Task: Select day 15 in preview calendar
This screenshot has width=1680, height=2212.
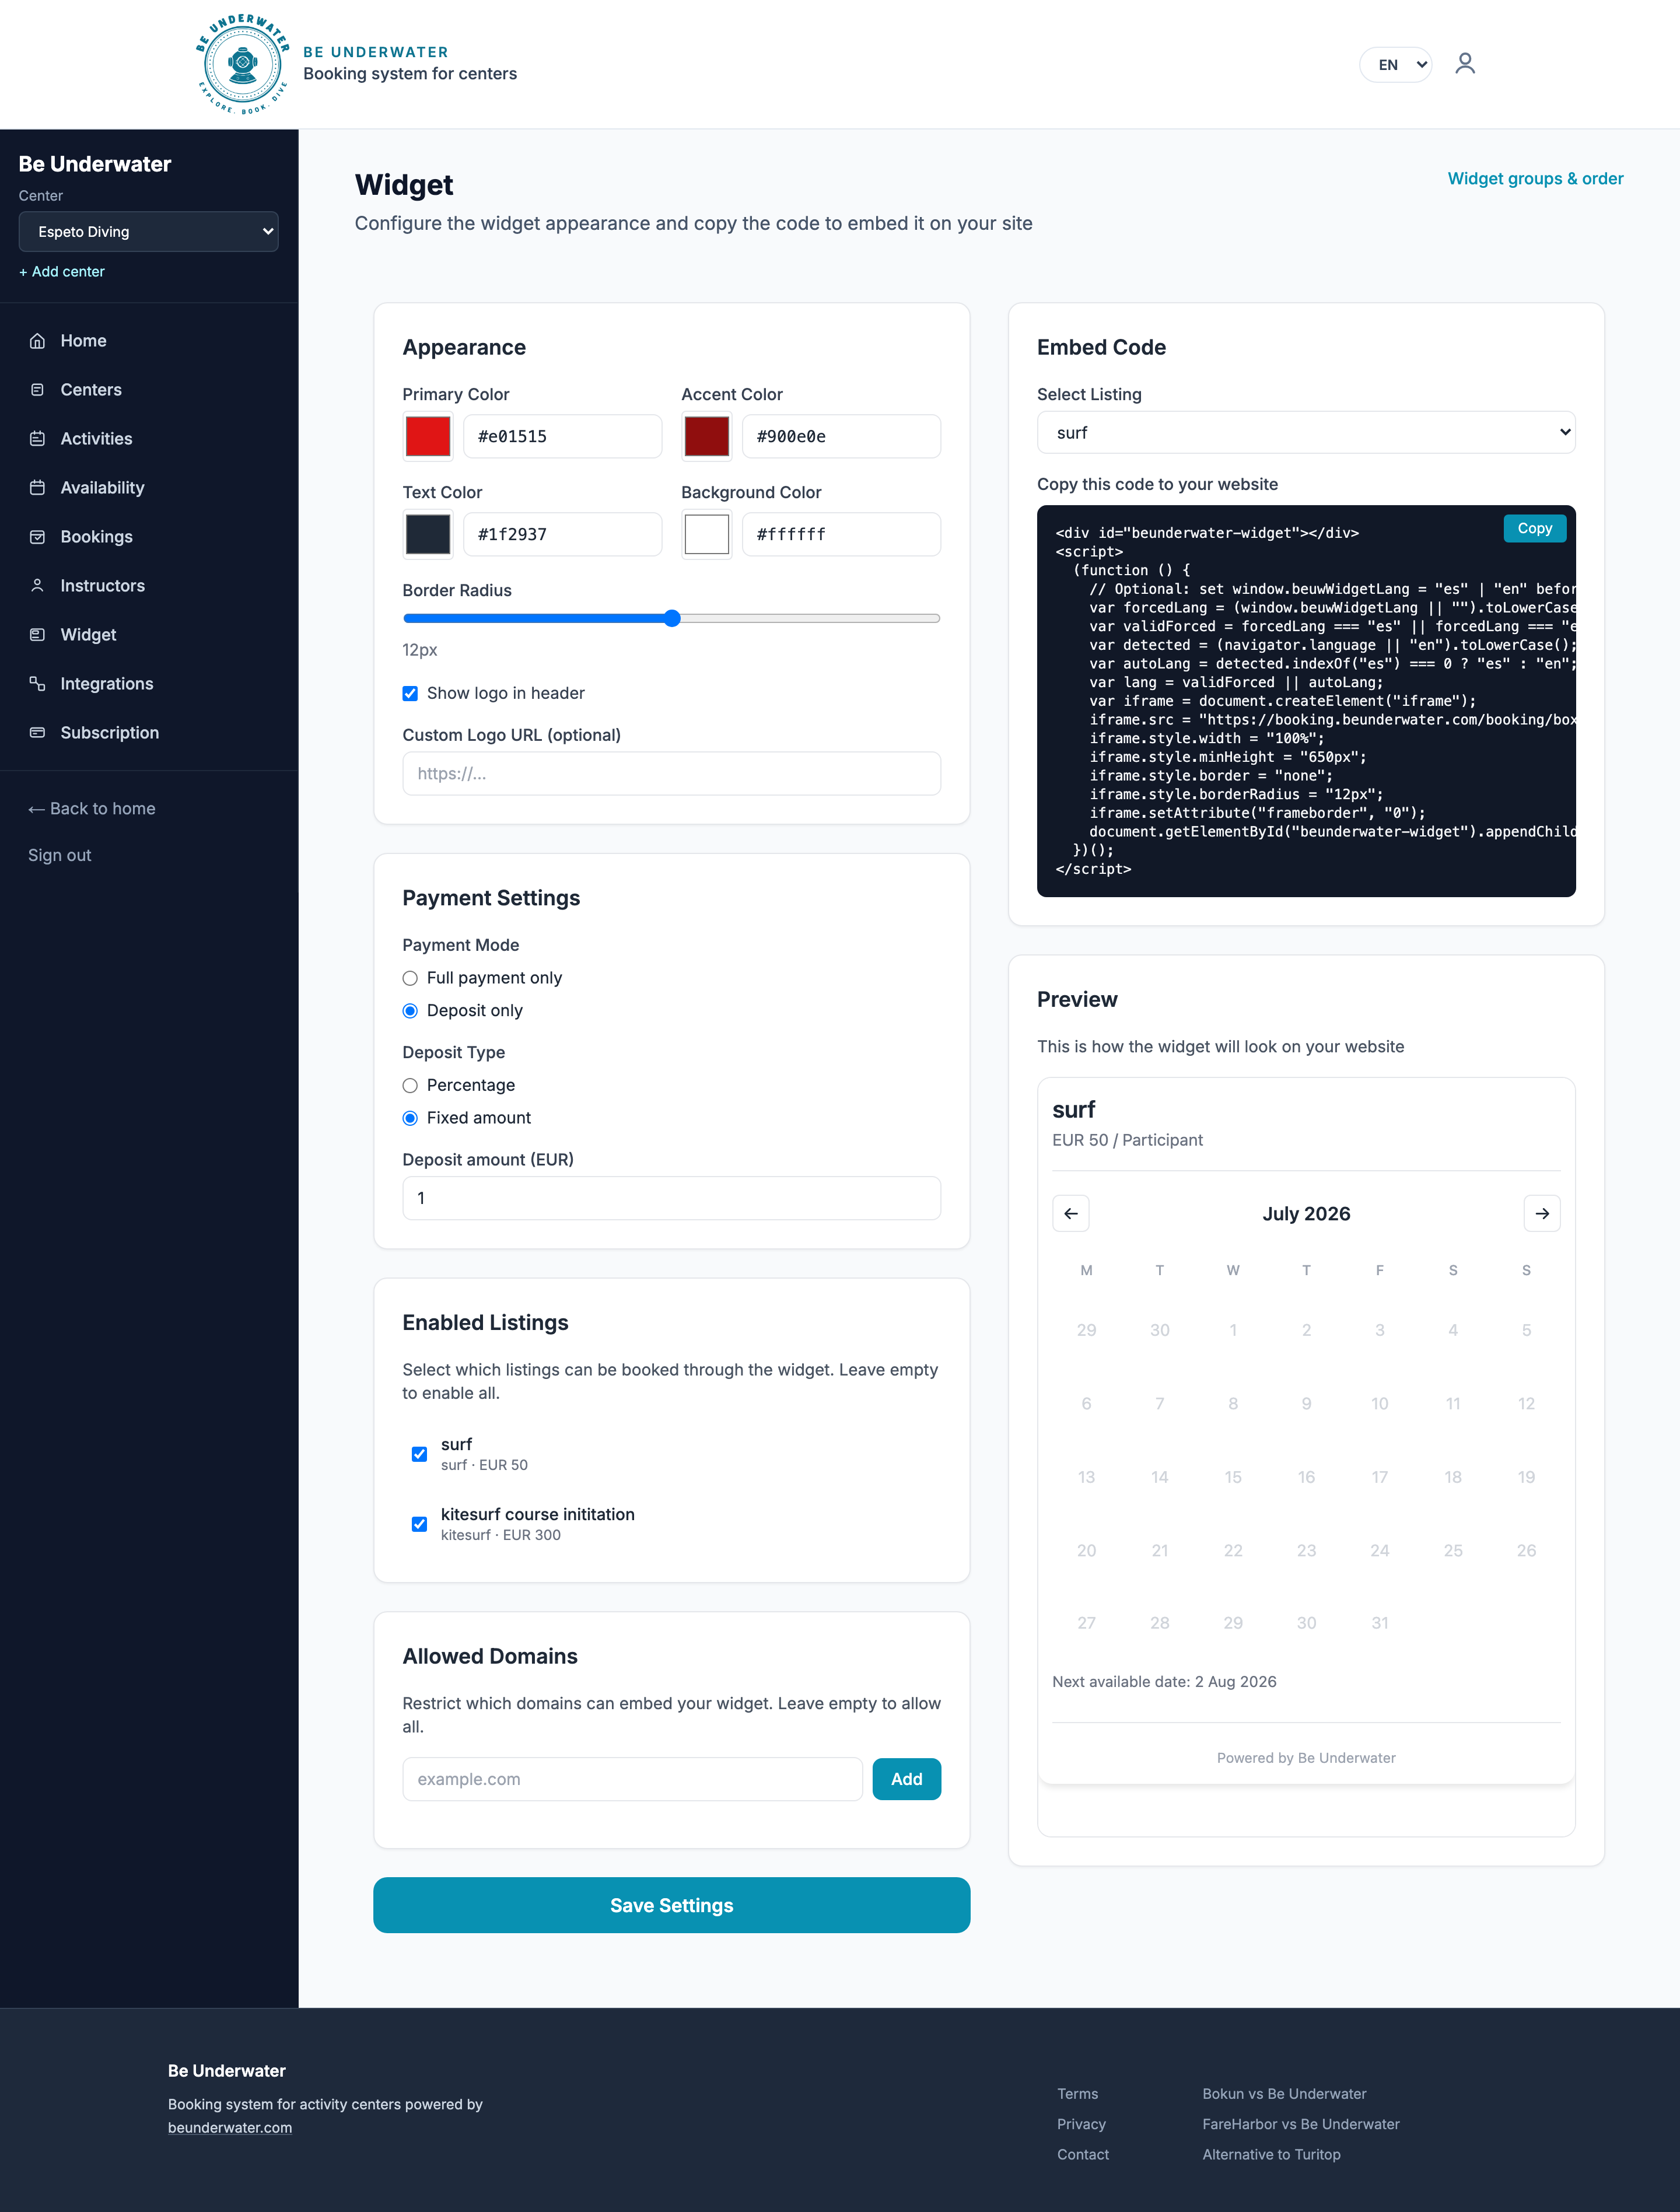Action: [x=1233, y=1478]
